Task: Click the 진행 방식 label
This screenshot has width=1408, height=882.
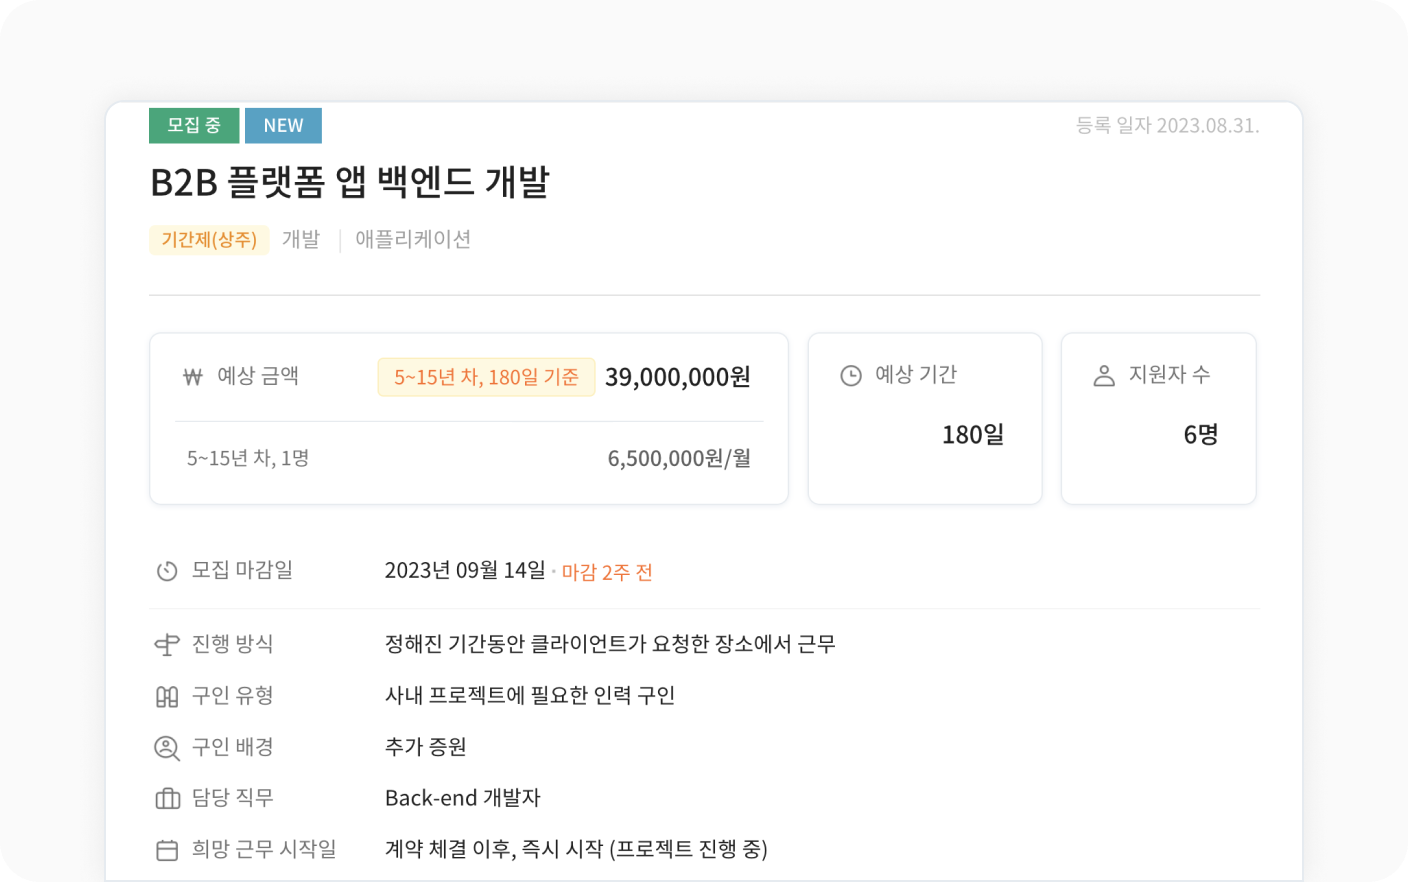Action: point(233,644)
